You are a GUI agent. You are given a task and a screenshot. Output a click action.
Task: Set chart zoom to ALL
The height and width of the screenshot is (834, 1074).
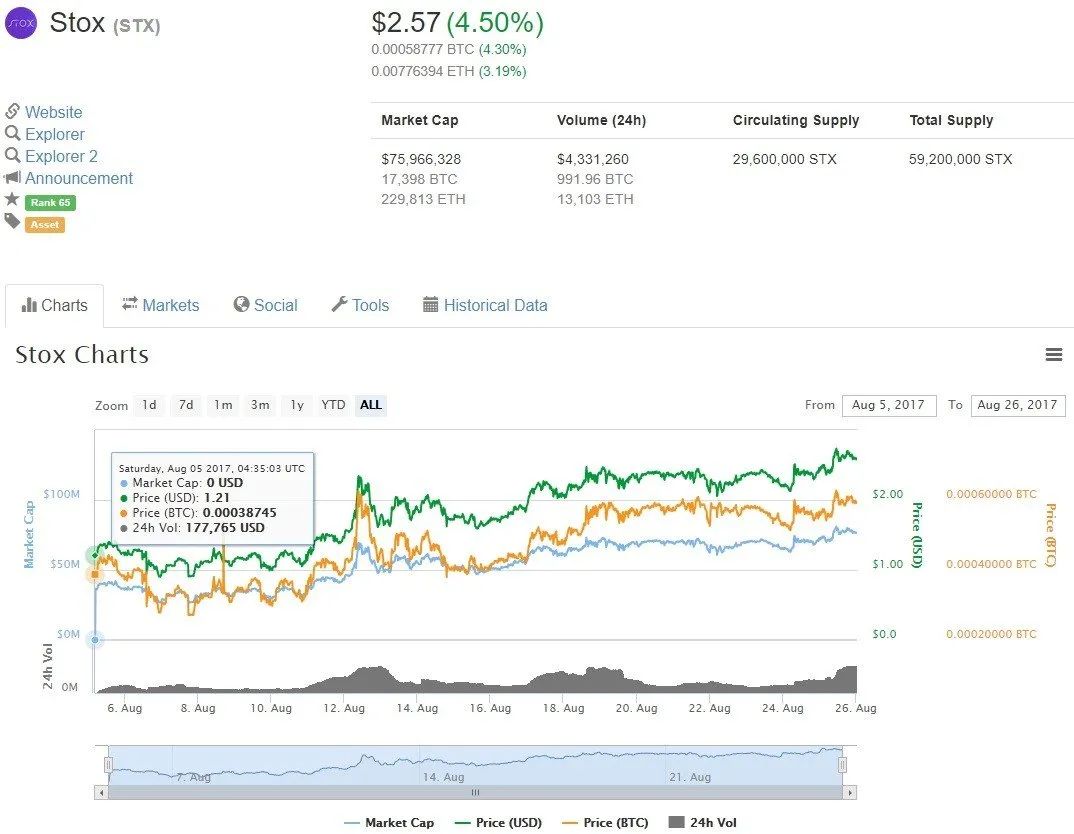371,405
